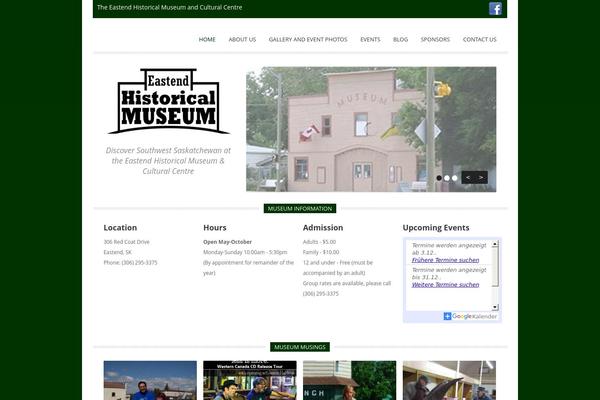Open first Museum Musings thumbnail with blue sky
This screenshot has height=400, width=600.
click(x=150, y=380)
